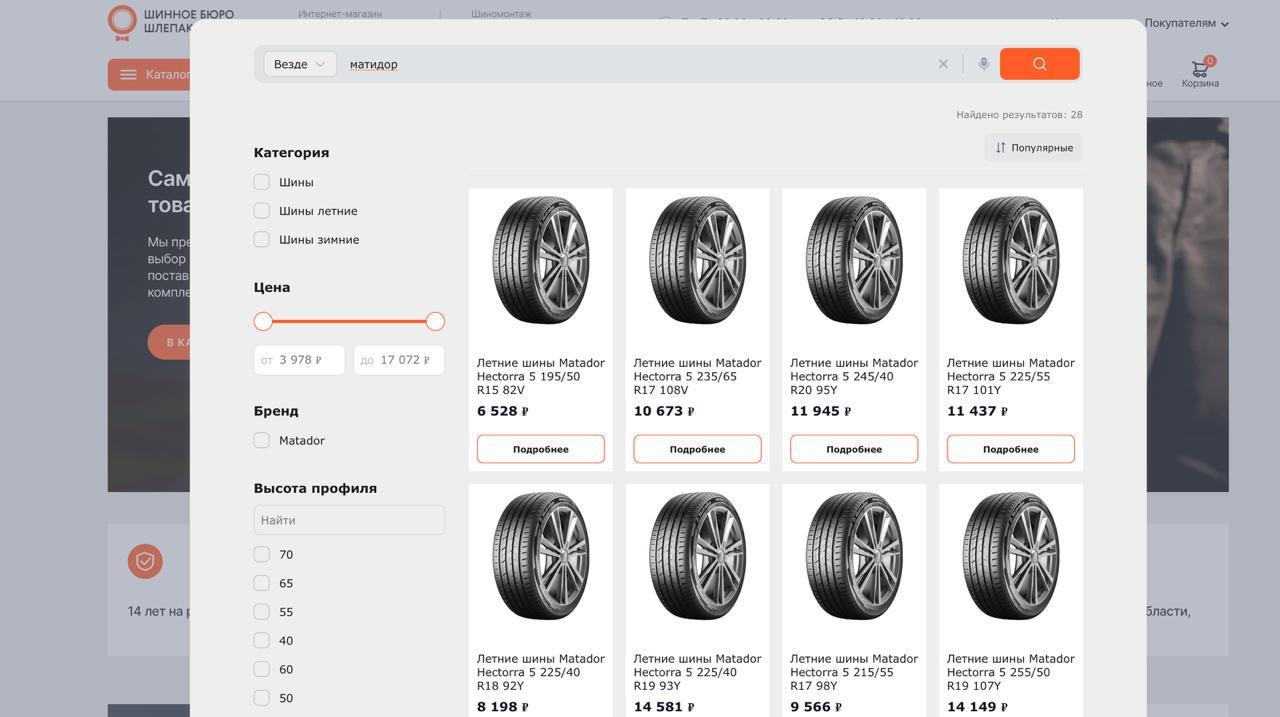Image resolution: width=1280 pixels, height=717 pixels.
Task: Grab the minimum price slider handle
Action: [x=263, y=321]
